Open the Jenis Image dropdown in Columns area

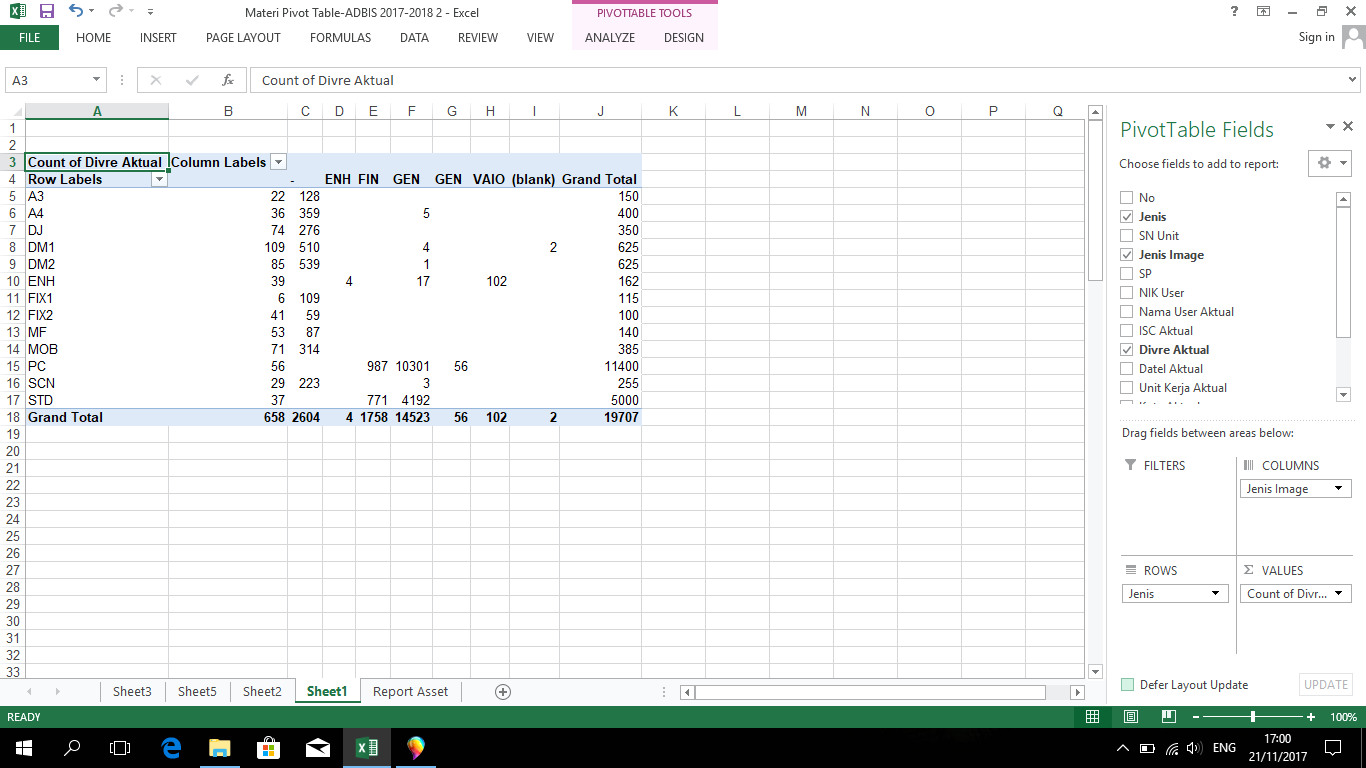pos(1339,488)
